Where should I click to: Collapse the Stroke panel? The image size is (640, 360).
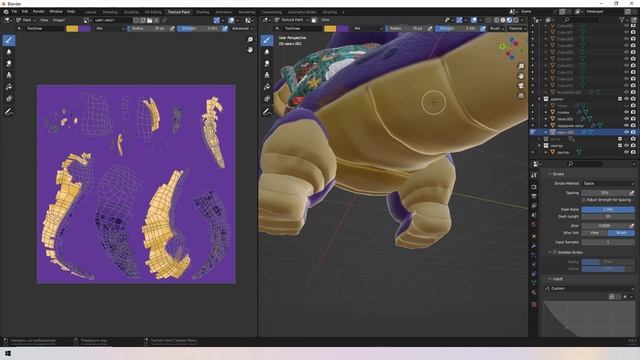[x=550, y=174]
